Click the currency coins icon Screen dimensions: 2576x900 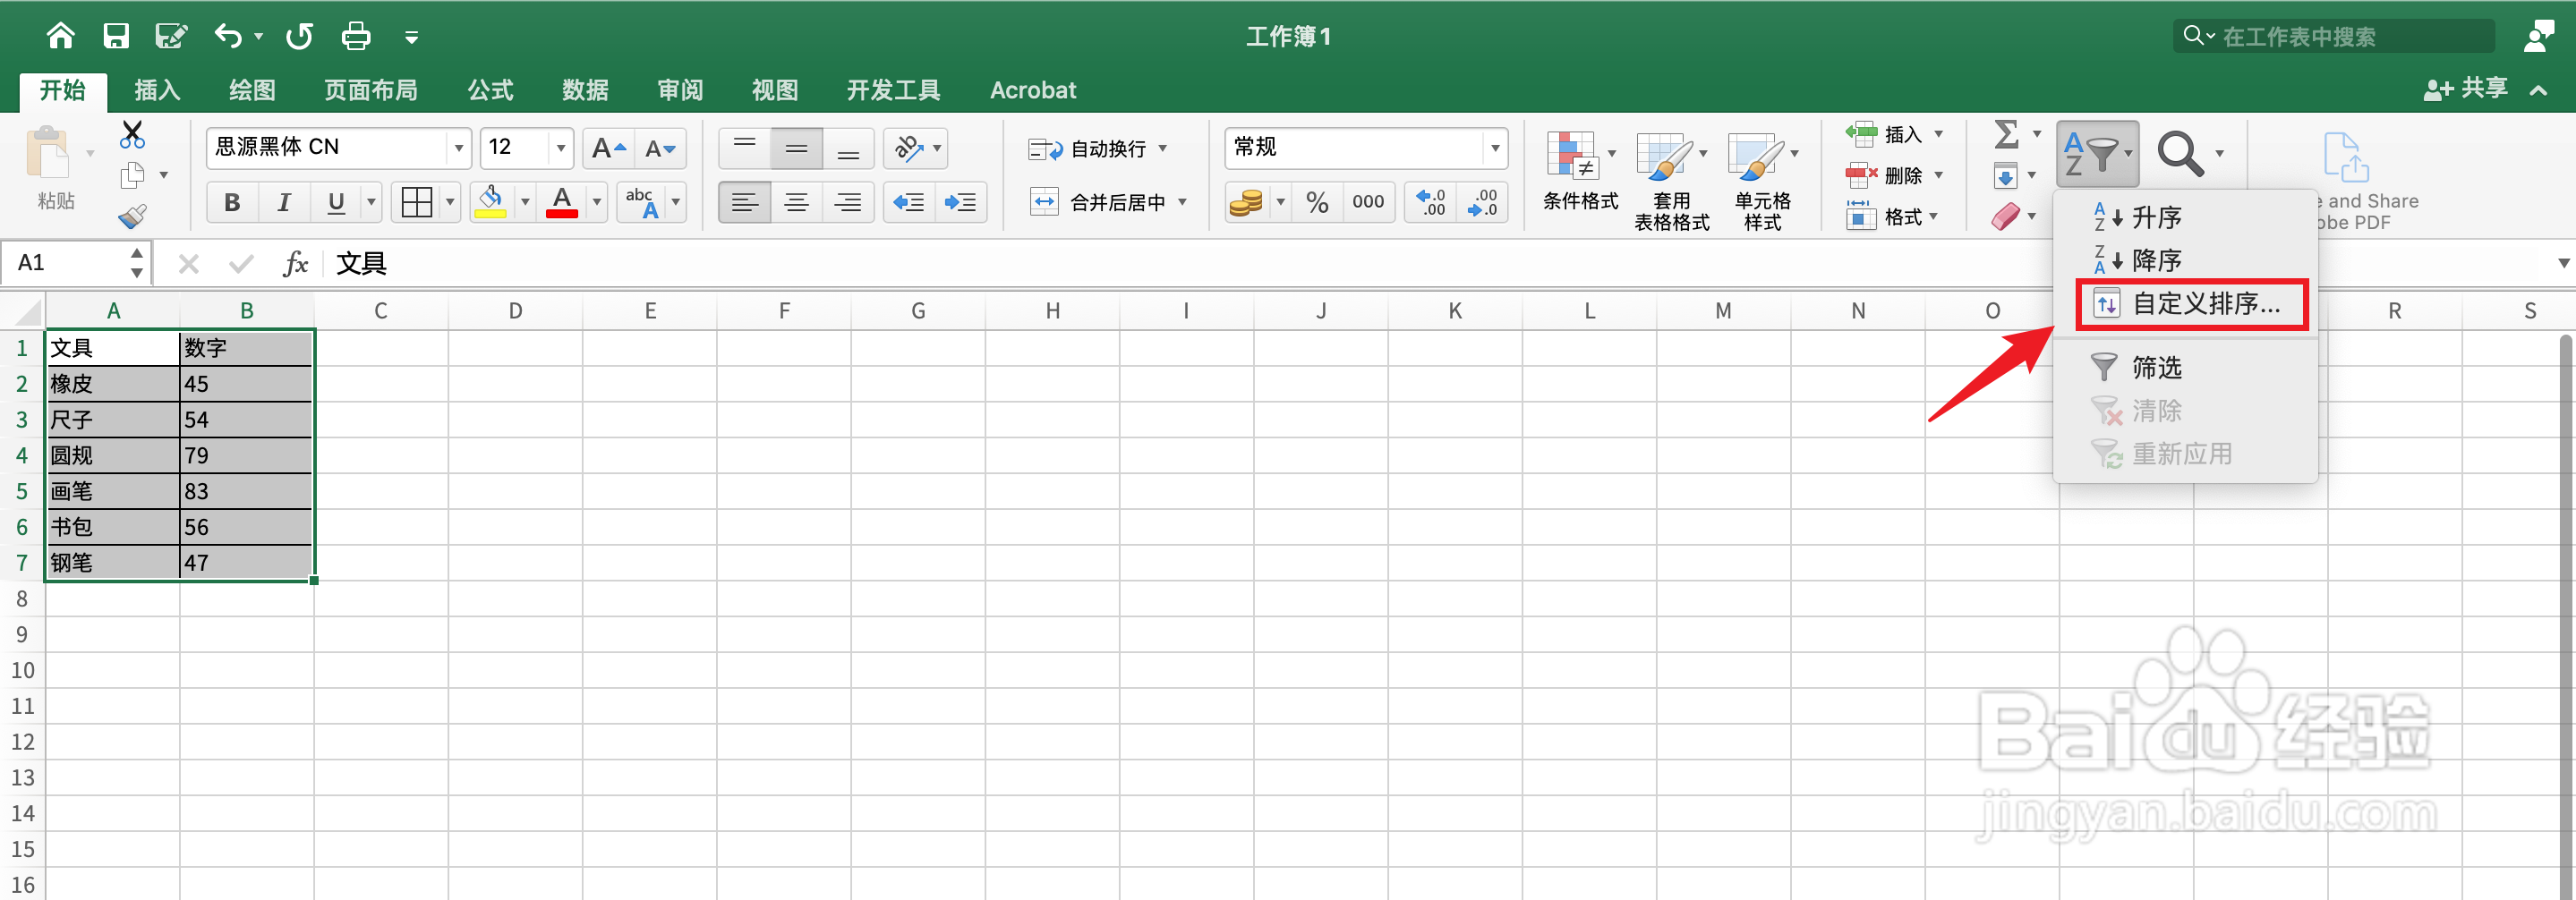click(1245, 203)
